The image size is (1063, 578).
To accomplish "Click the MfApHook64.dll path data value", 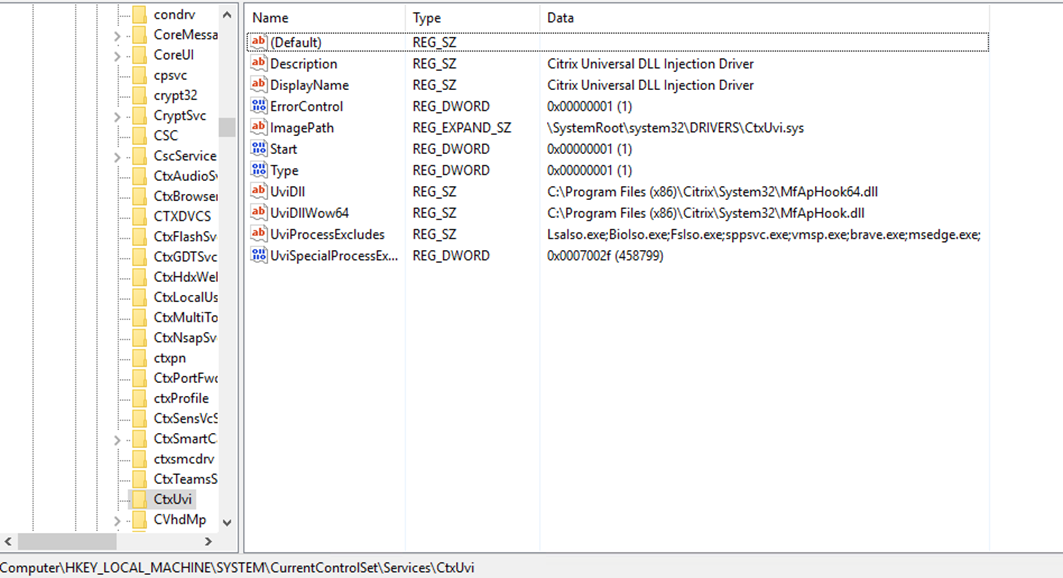I will tap(713, 192).
